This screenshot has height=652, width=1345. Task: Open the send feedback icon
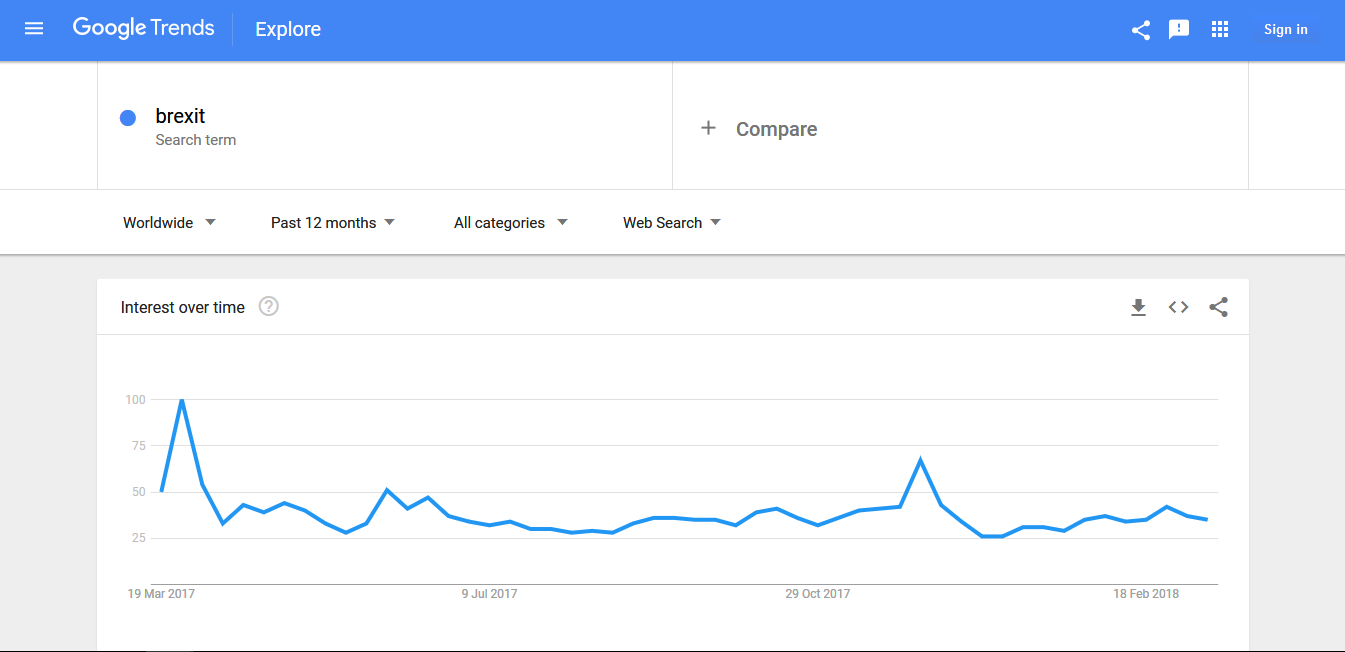1179,30
